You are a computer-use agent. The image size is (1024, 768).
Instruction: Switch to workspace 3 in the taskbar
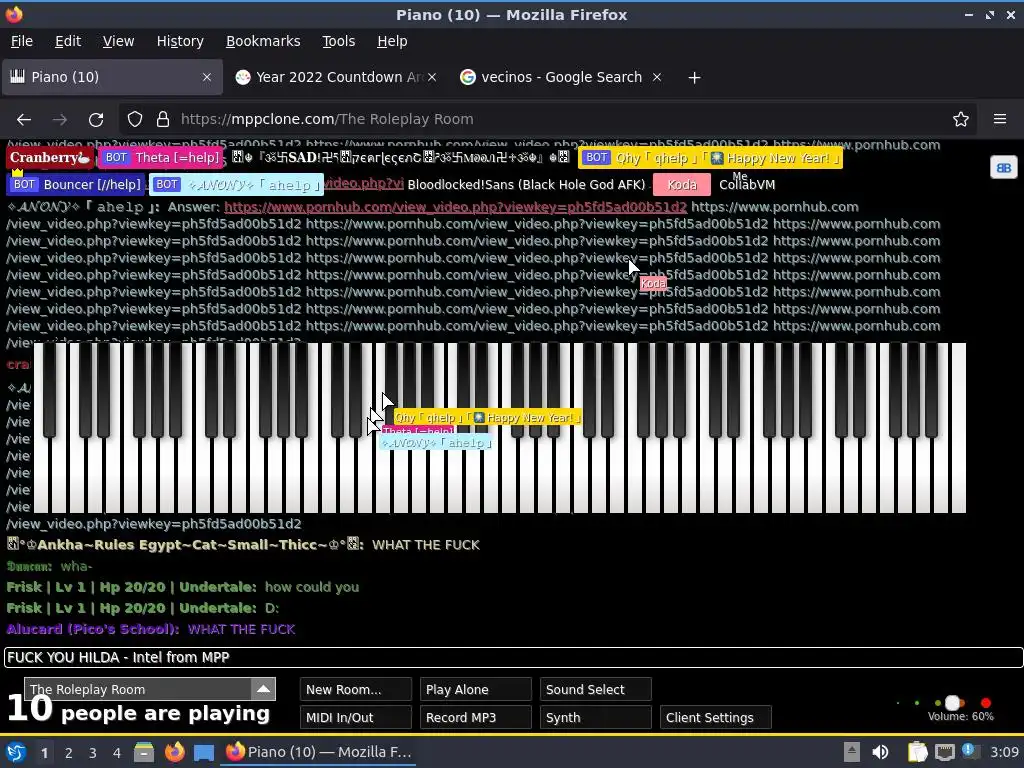(x=93, y=753)
